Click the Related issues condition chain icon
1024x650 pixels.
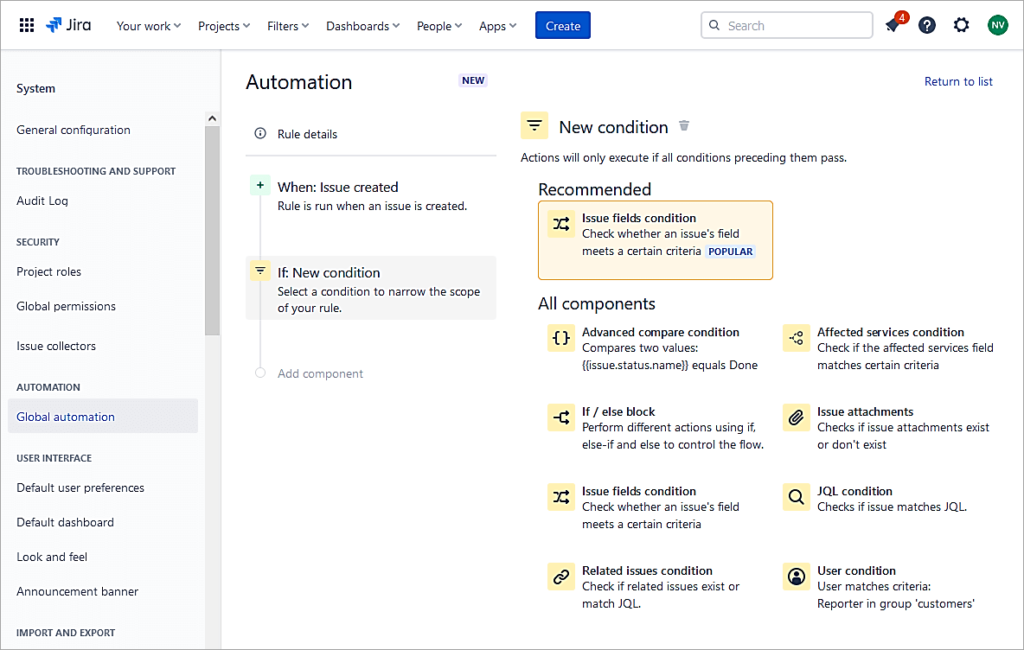pyautogui.click(x=561, y=577)
